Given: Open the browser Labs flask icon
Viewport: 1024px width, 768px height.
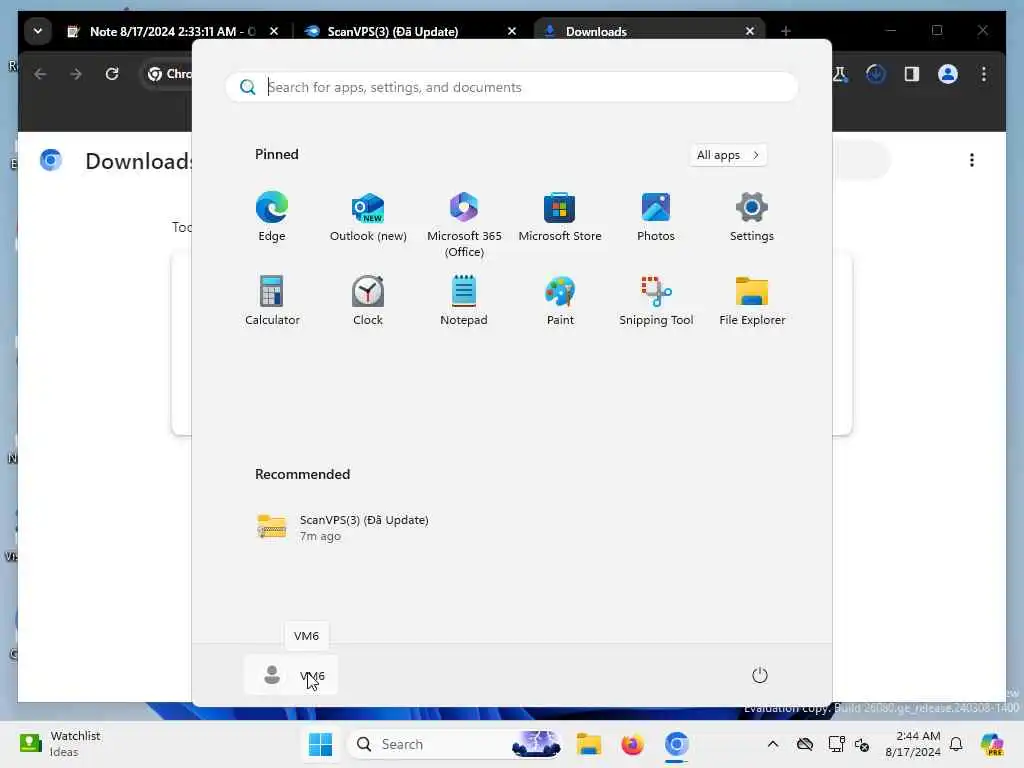Looking at the screenshot, I should click(840, 74).
